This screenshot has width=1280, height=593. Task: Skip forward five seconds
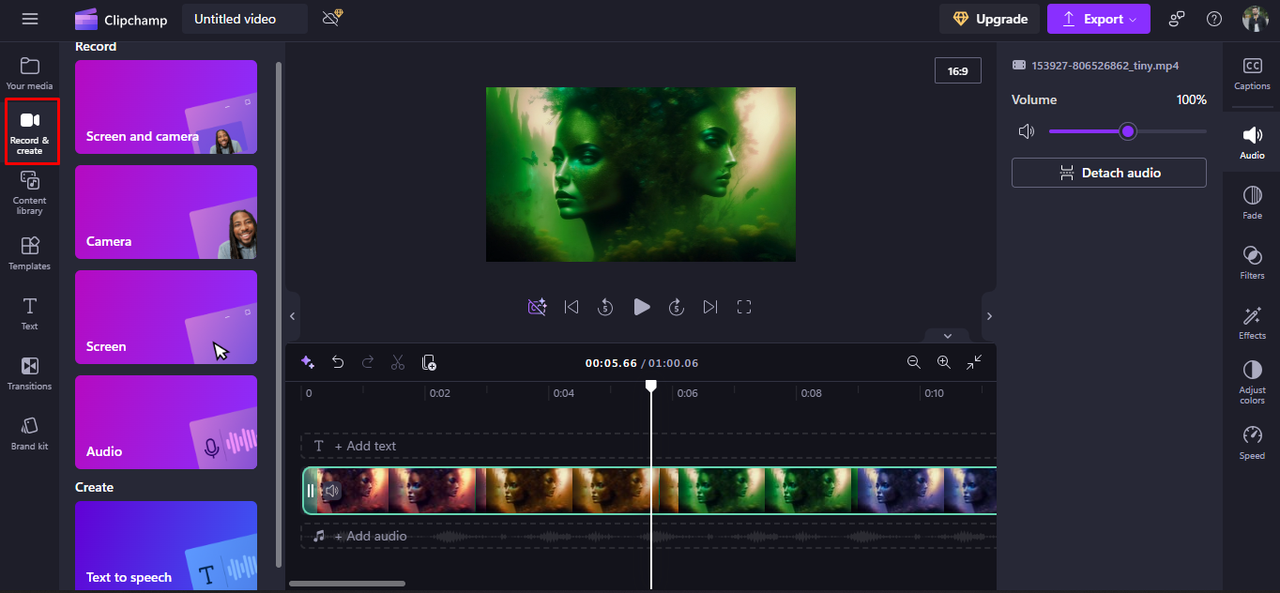pos(676,307)
